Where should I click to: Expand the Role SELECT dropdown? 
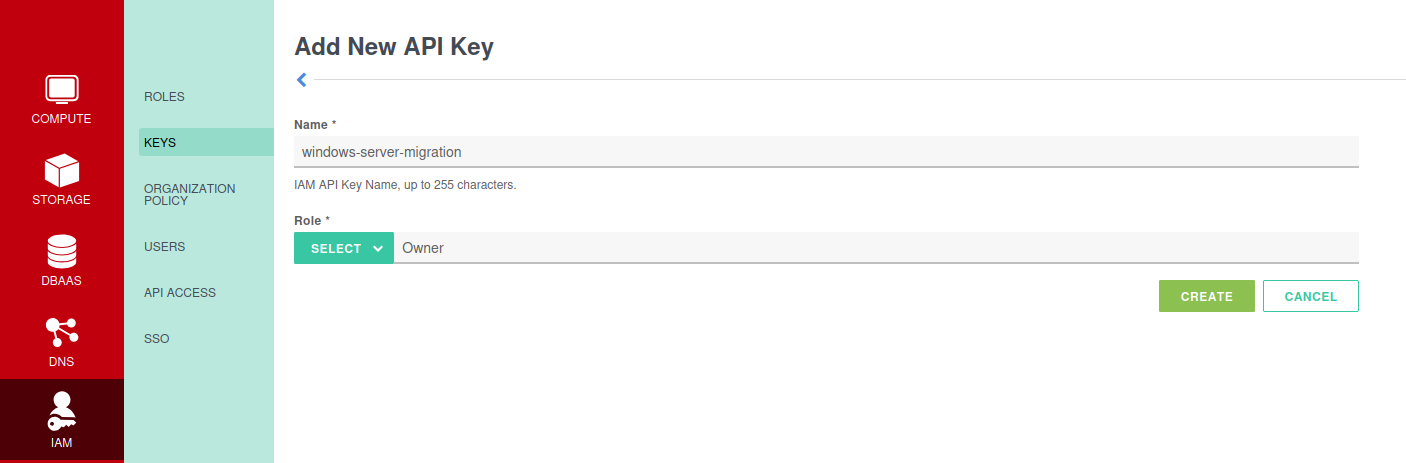click(343, 248)
